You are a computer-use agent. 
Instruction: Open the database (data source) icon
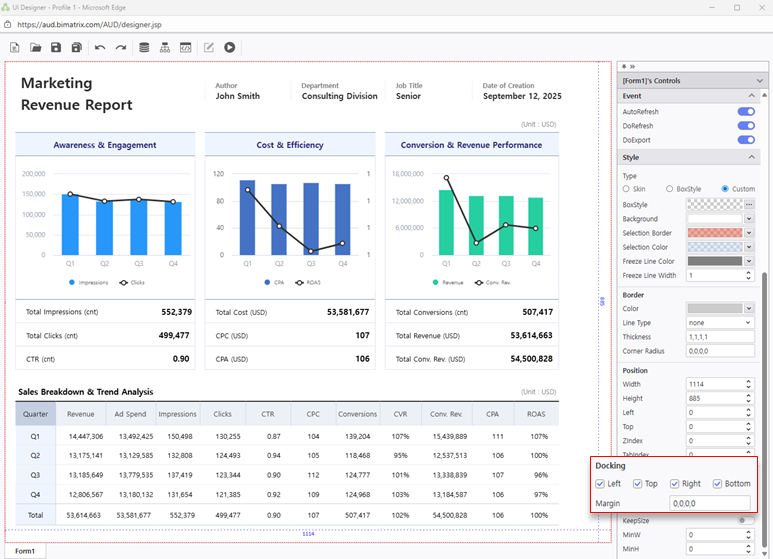(144, 47)
